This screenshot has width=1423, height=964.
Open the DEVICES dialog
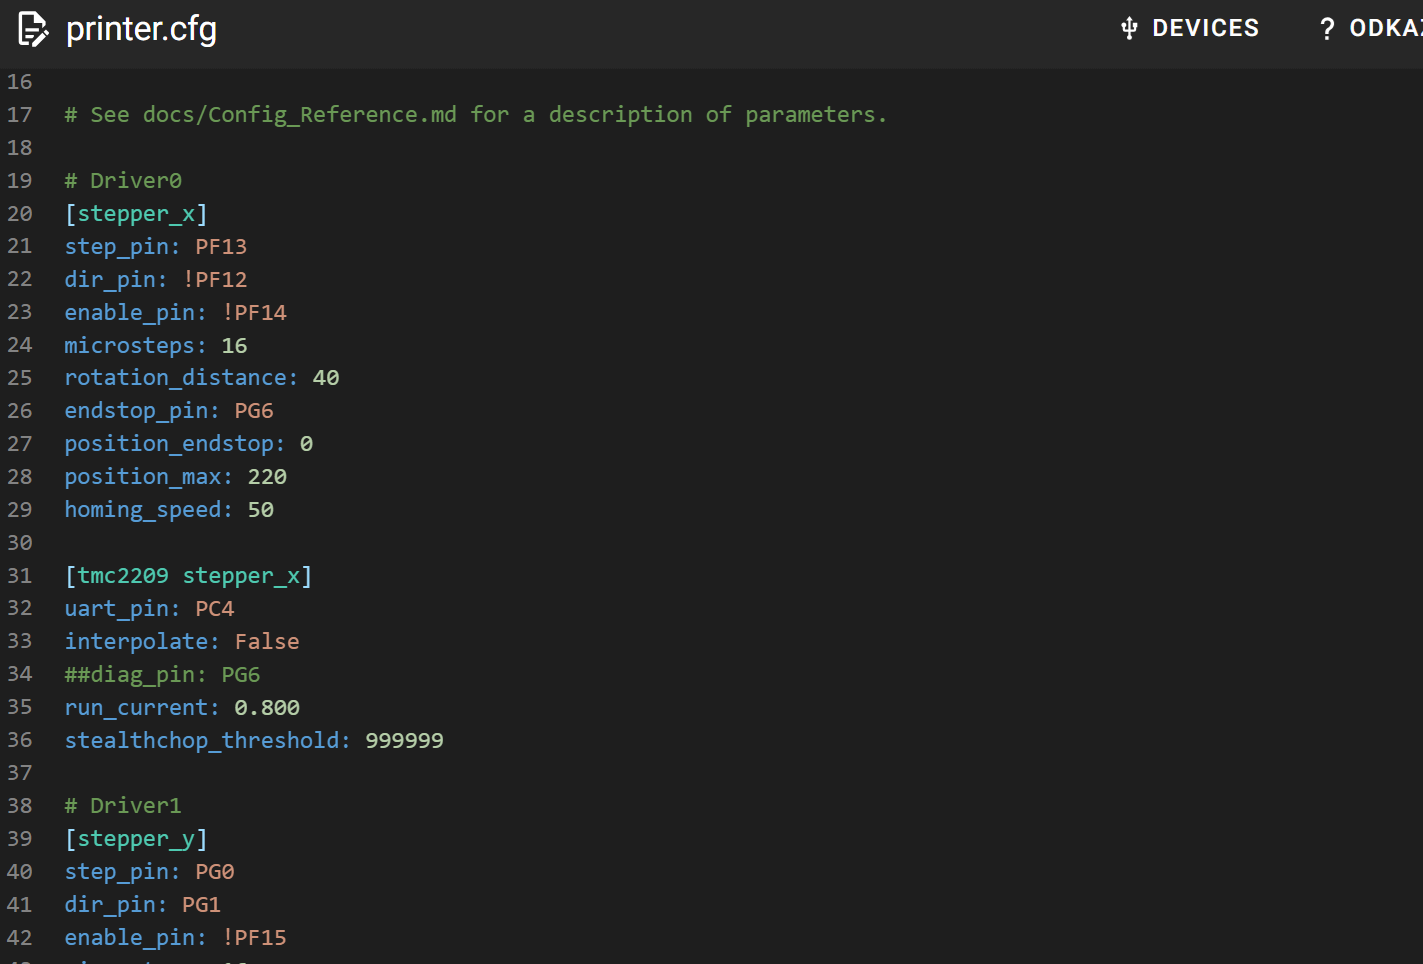(1204, 29)
